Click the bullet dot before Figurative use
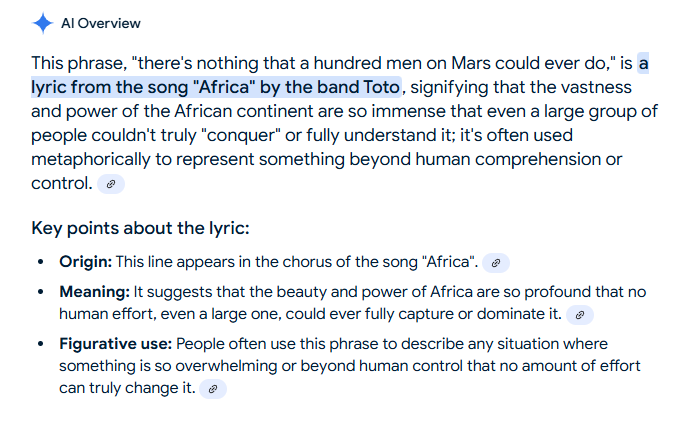Screen dimensions: 678x421 40,343
